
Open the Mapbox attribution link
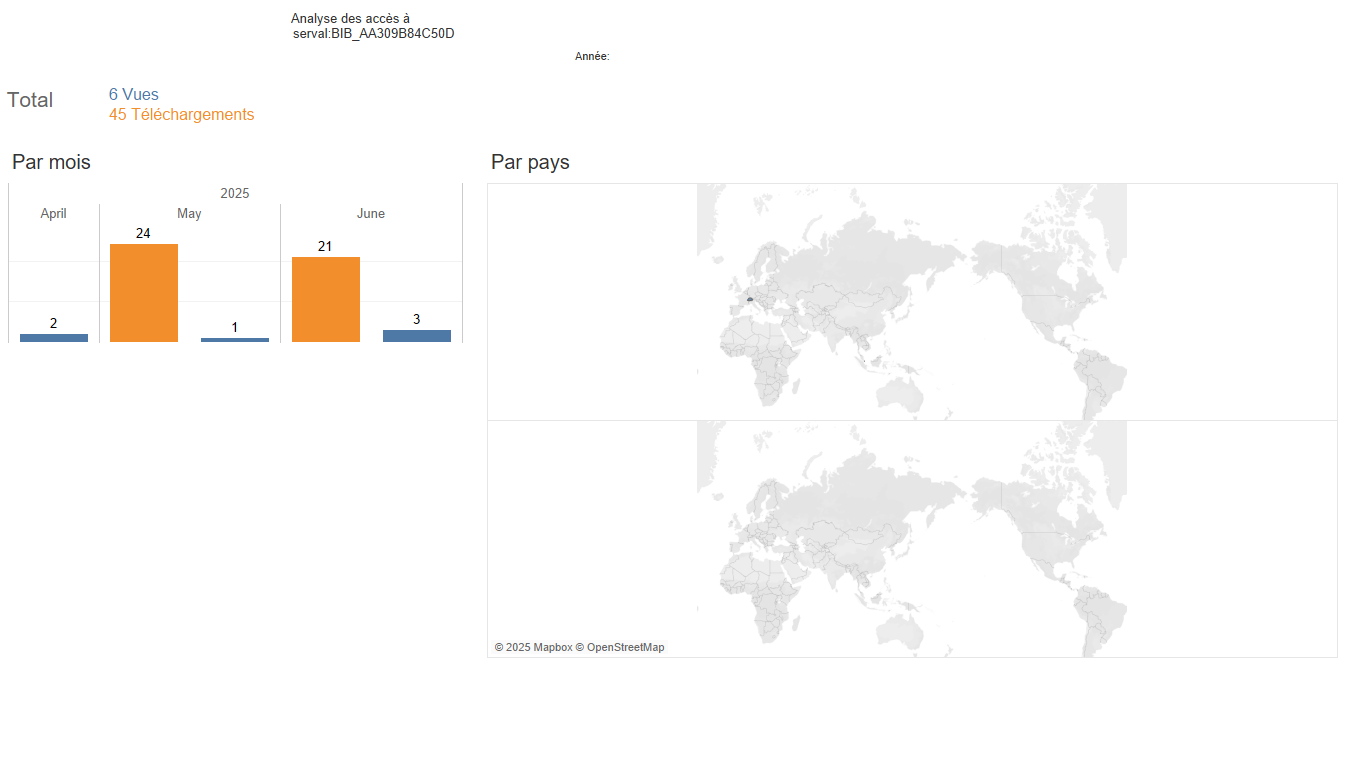click(x=533, y=648)
